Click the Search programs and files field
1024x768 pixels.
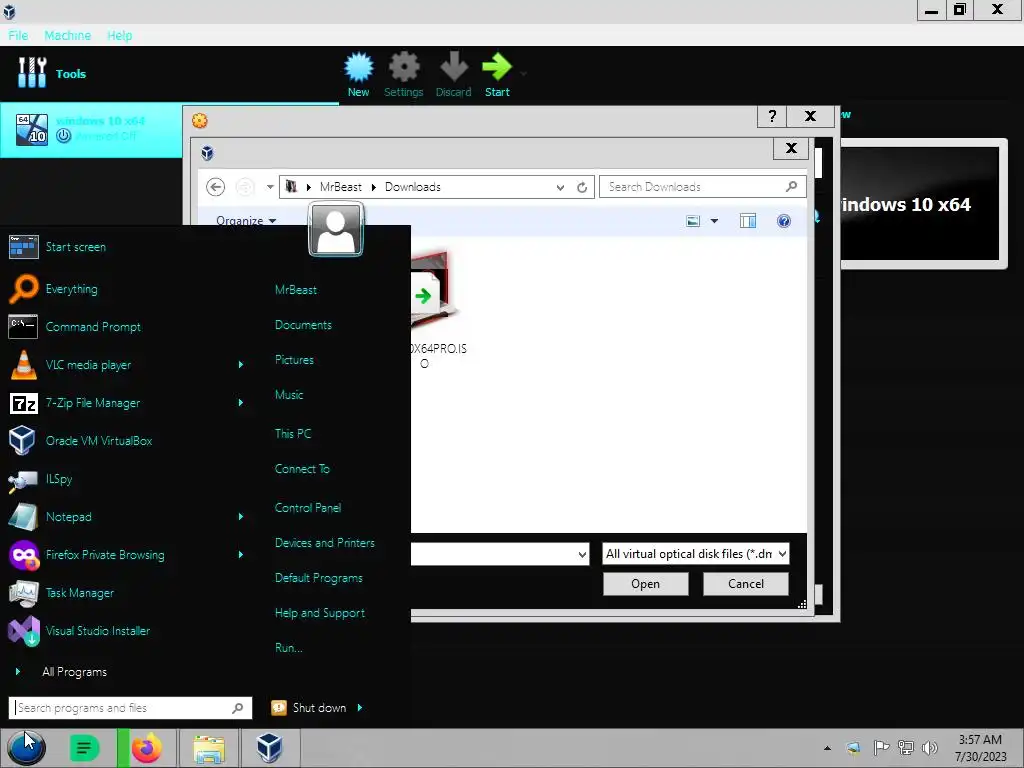tap(130, 708)
